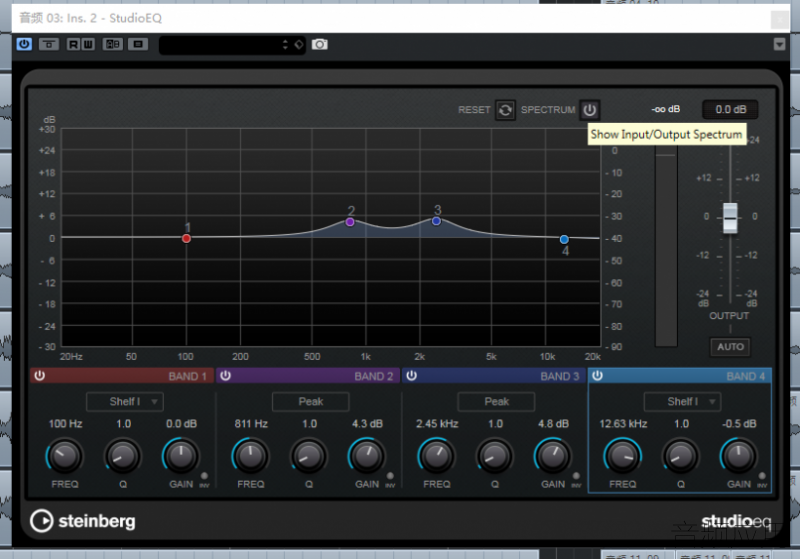Viewport: 800px width, 559px height.
Task: Toggle Band 1 power button
Action: click(39, 376)
